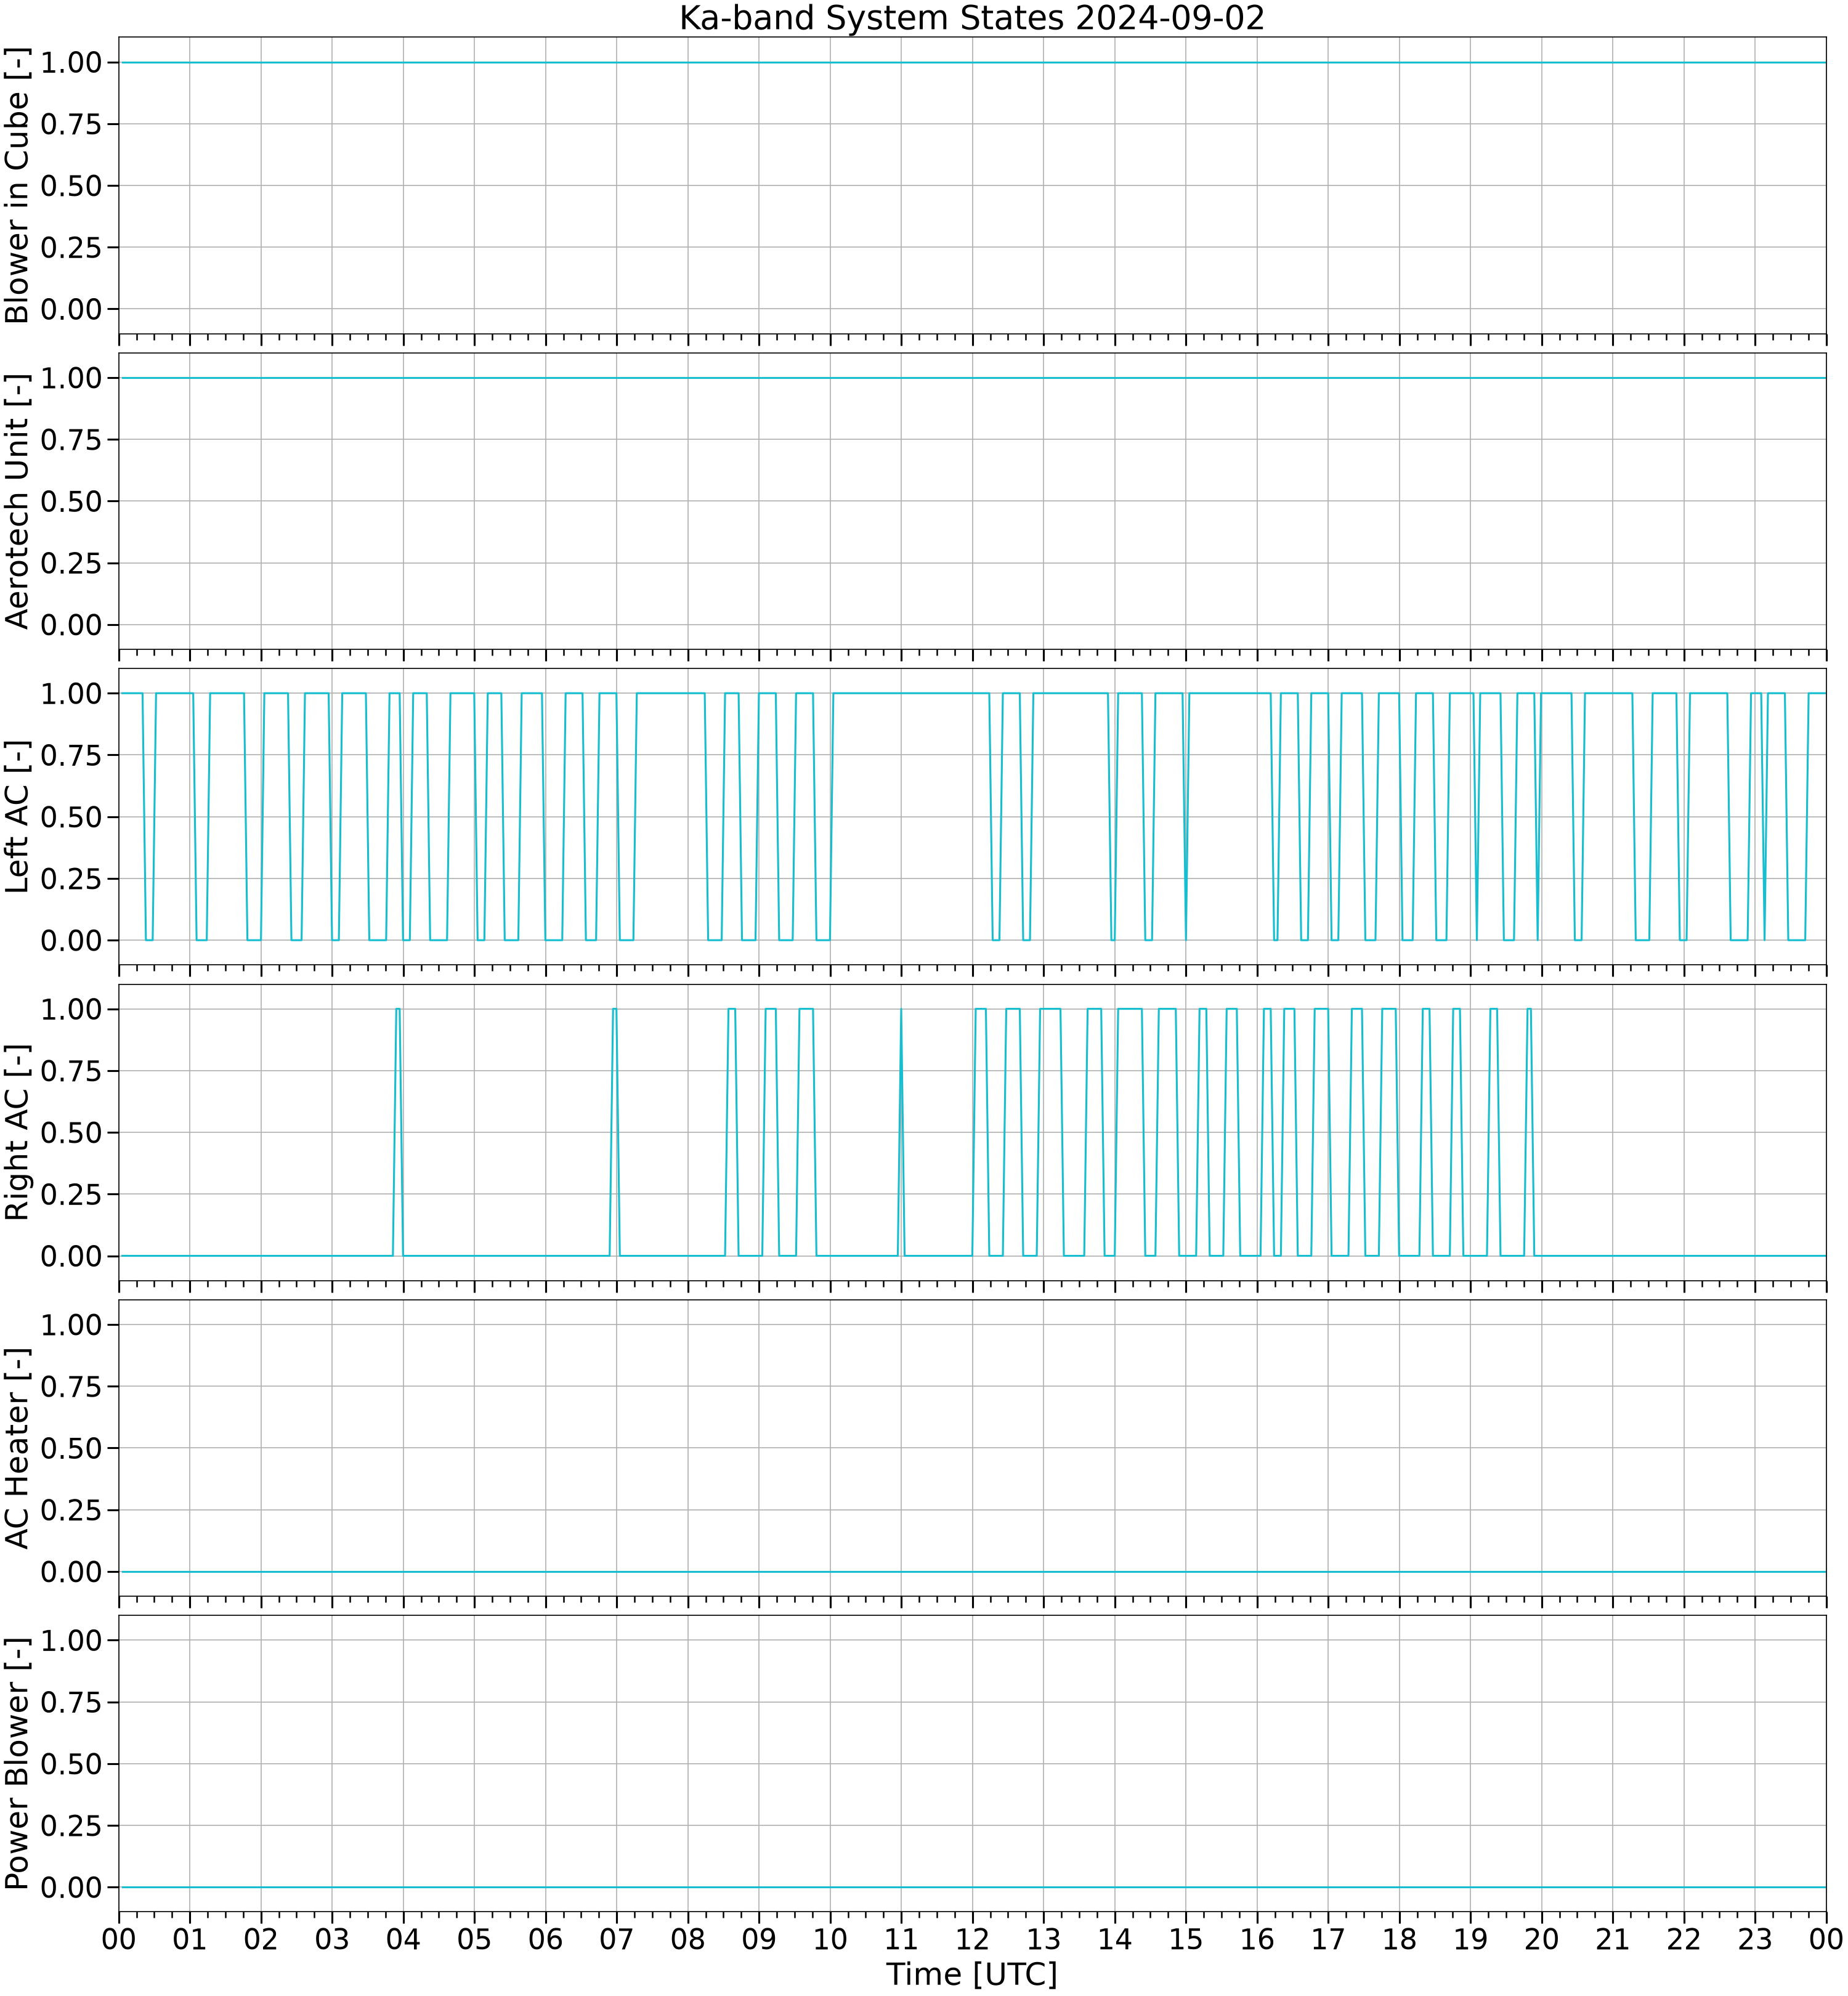Click the 1.00 tick label on Blower in Cube plot

click(x=71, y=62)
